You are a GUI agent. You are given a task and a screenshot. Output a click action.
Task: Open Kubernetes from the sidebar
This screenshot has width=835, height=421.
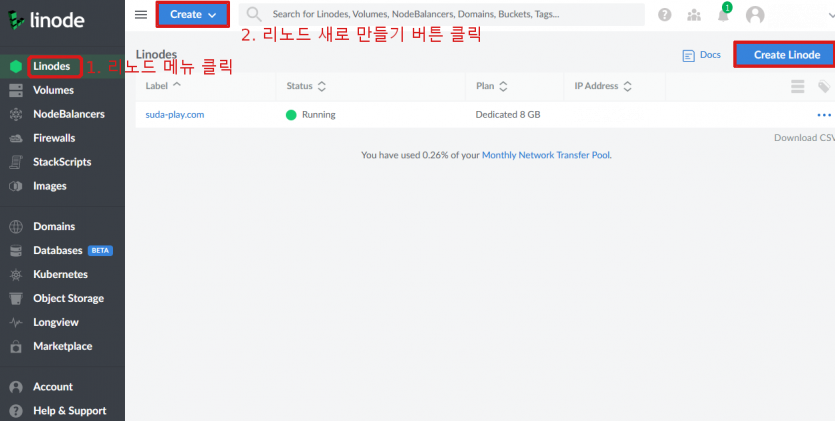(x=62, y=275)
